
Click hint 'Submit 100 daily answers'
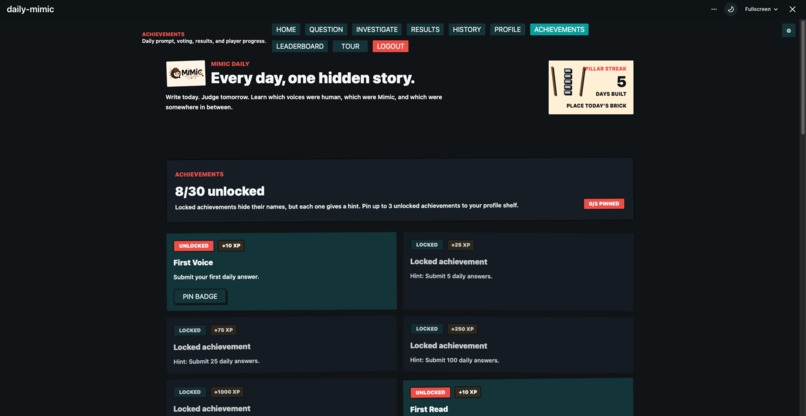[x=454, y=360]
